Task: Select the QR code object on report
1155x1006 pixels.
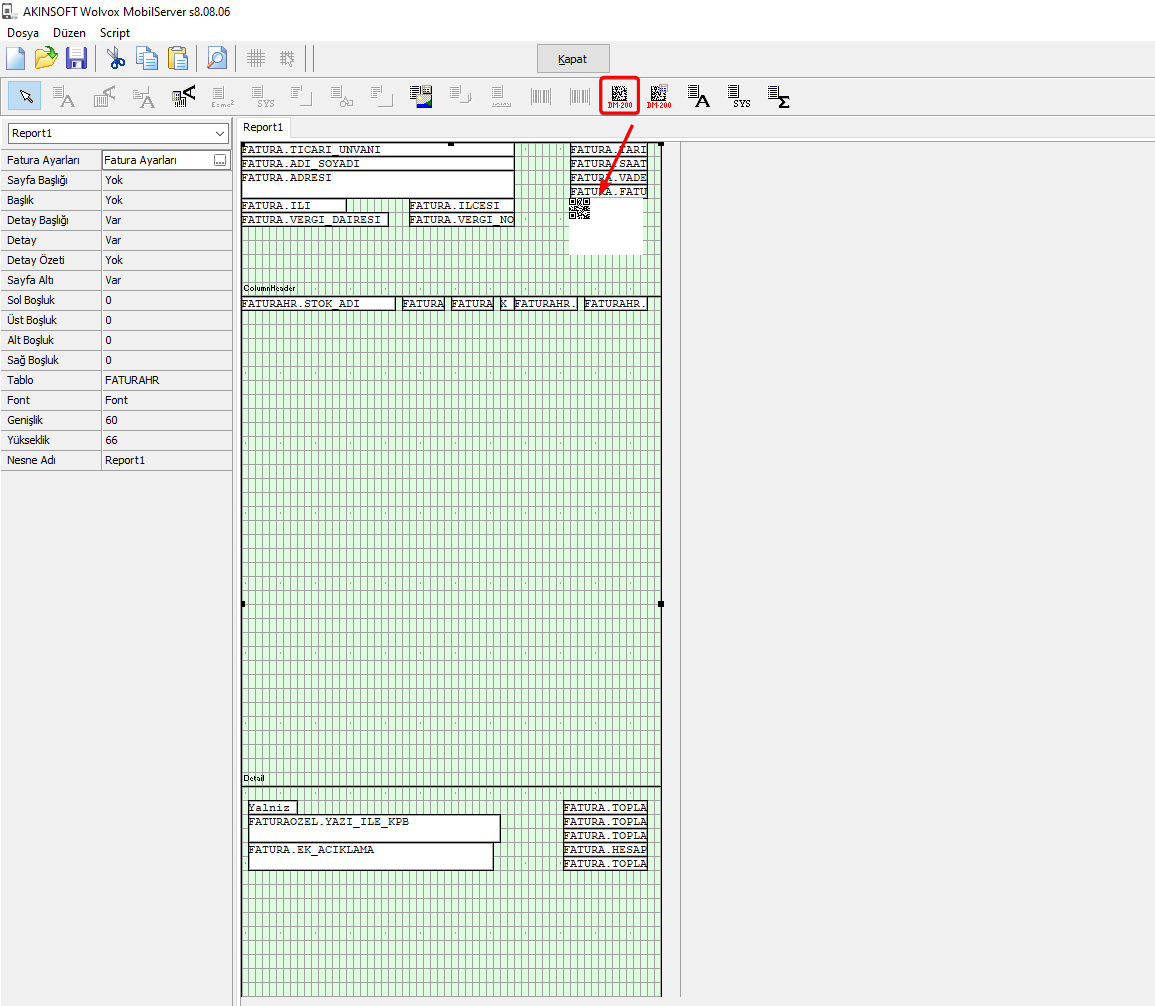Action: [x=605, y=226]
